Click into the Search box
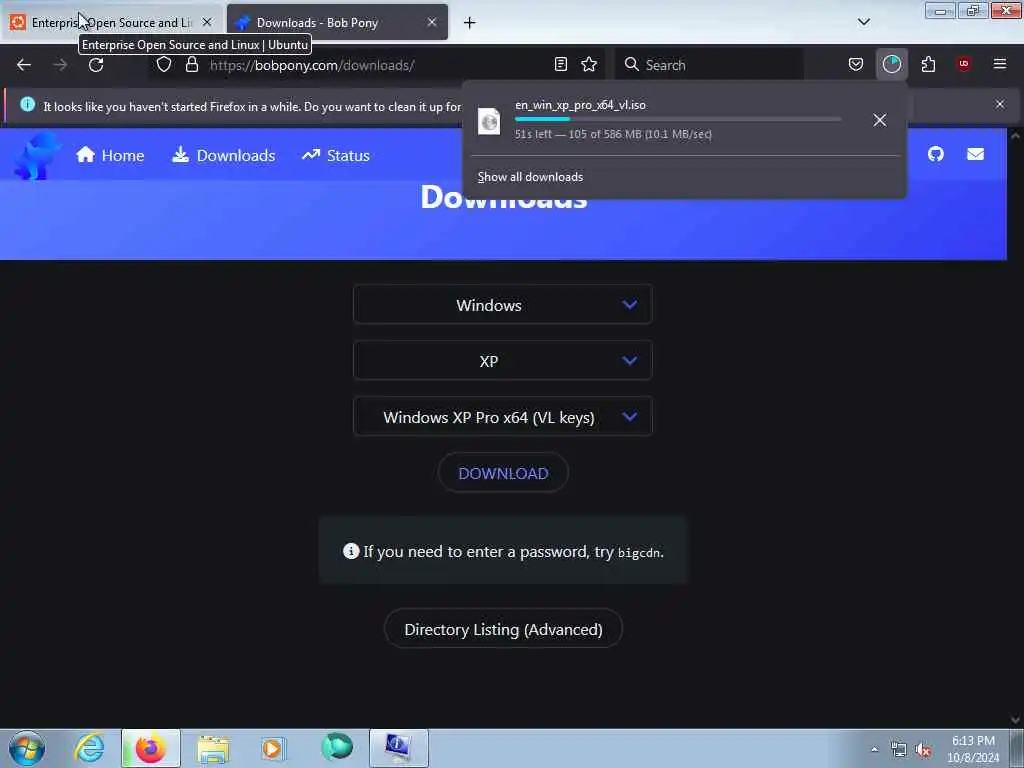The image size is (1024, 768). (x=709, y=65)
